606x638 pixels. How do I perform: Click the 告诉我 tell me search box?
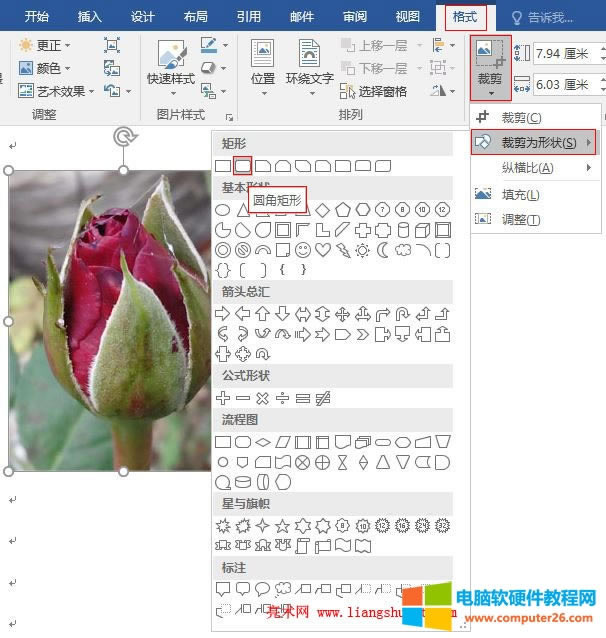pos(542,17)
